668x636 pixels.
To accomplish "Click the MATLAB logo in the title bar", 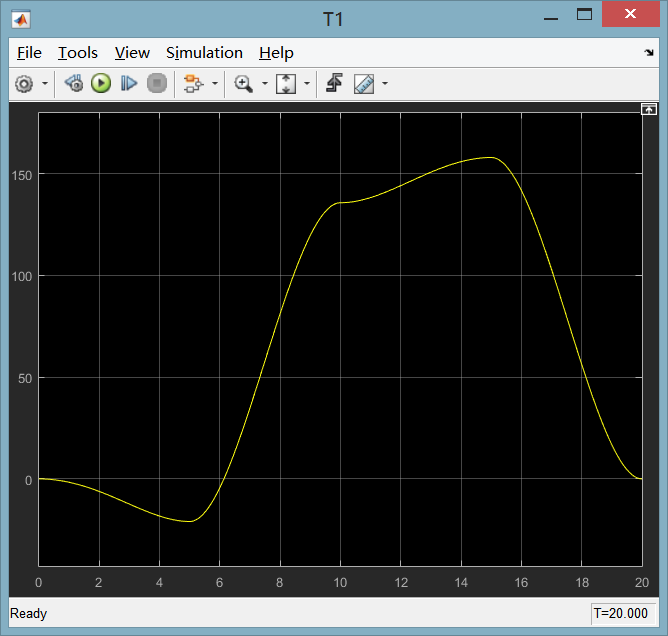I will [21, 20].
